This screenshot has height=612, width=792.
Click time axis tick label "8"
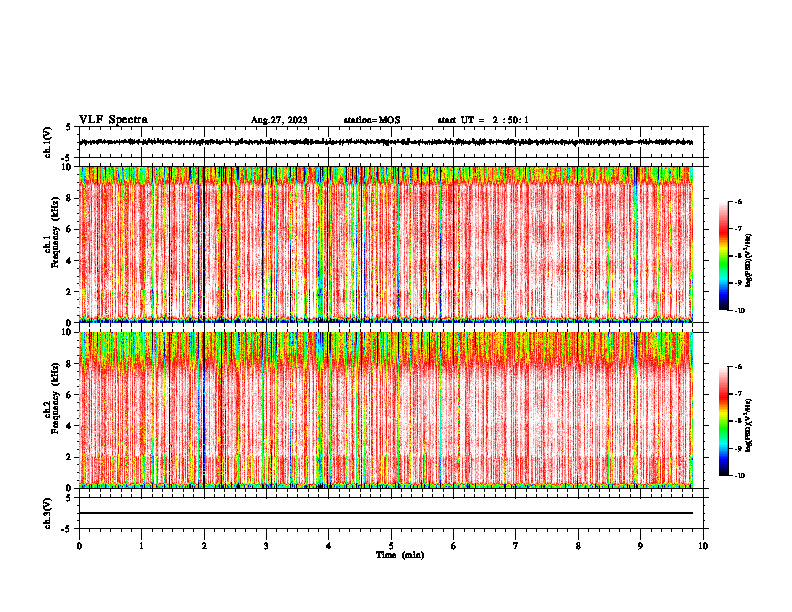(578, 546)
